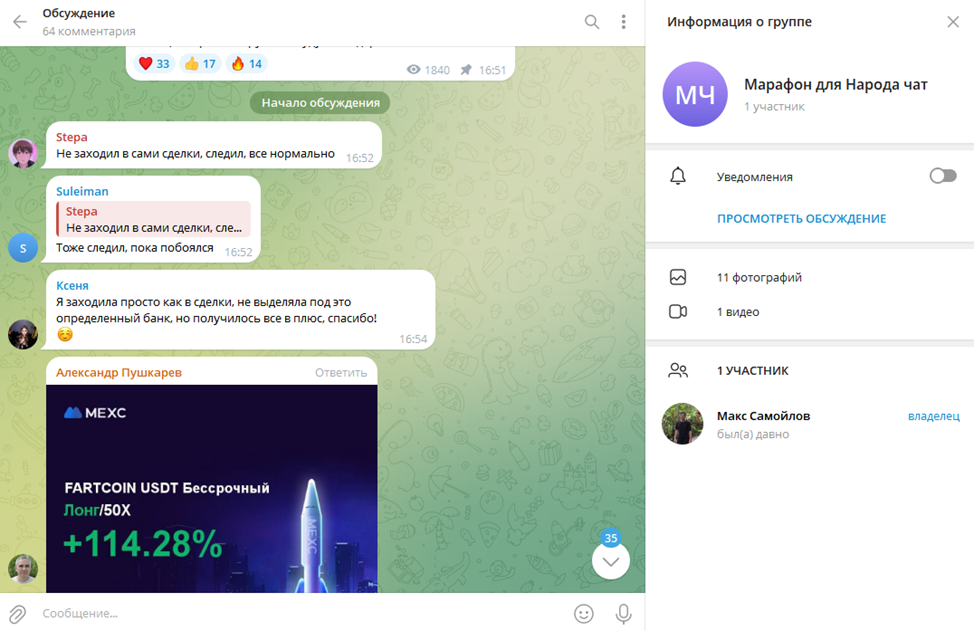Click the back arrow in discussion header

pos(20,22)
